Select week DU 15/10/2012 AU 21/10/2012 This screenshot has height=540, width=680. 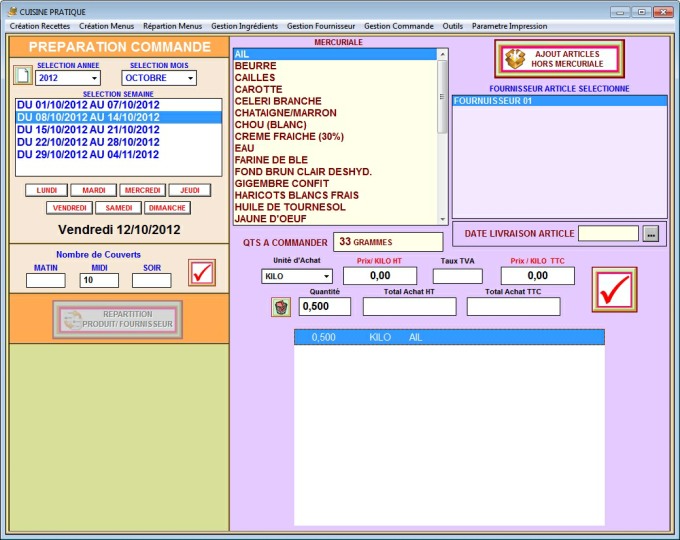pyautogui.click(x=88, y=129)
